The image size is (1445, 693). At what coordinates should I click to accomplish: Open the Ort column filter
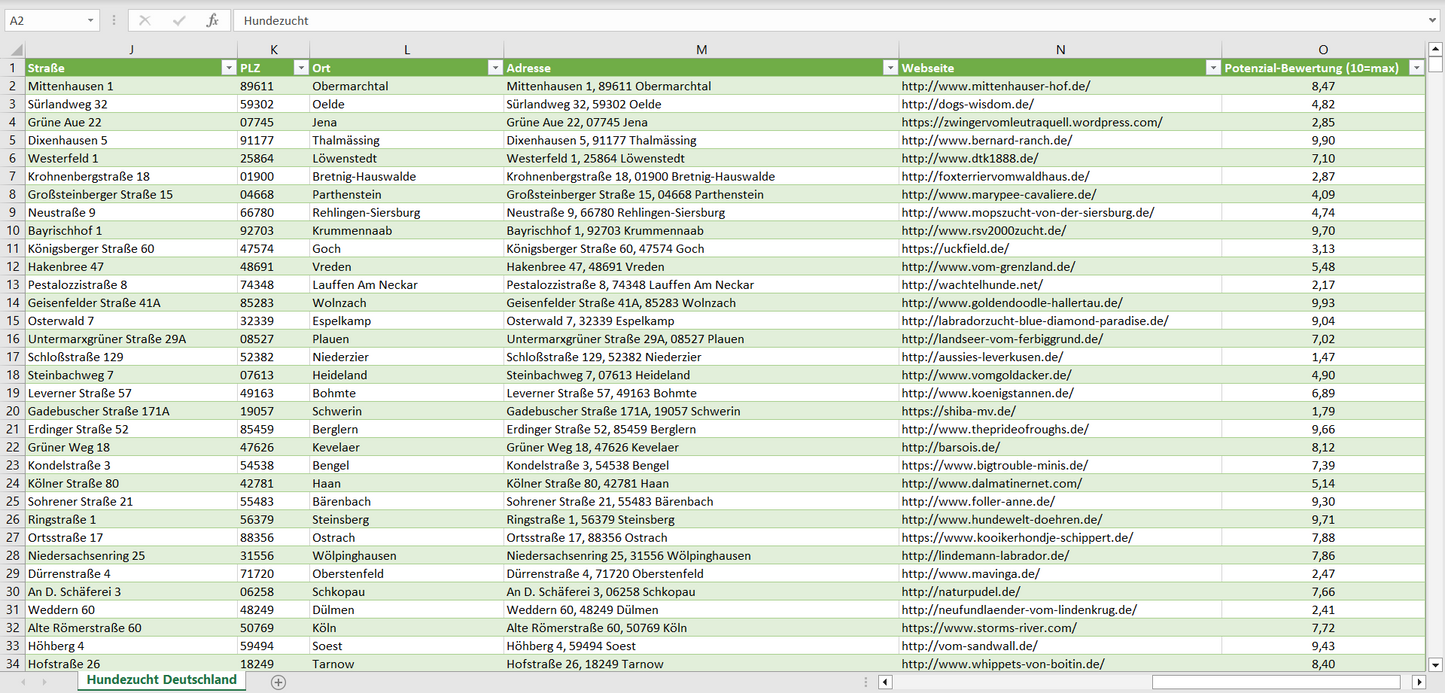(x=495, y=67)
